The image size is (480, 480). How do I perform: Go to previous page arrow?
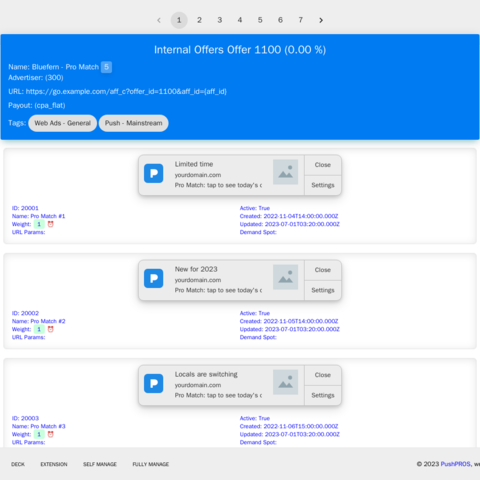159,20
